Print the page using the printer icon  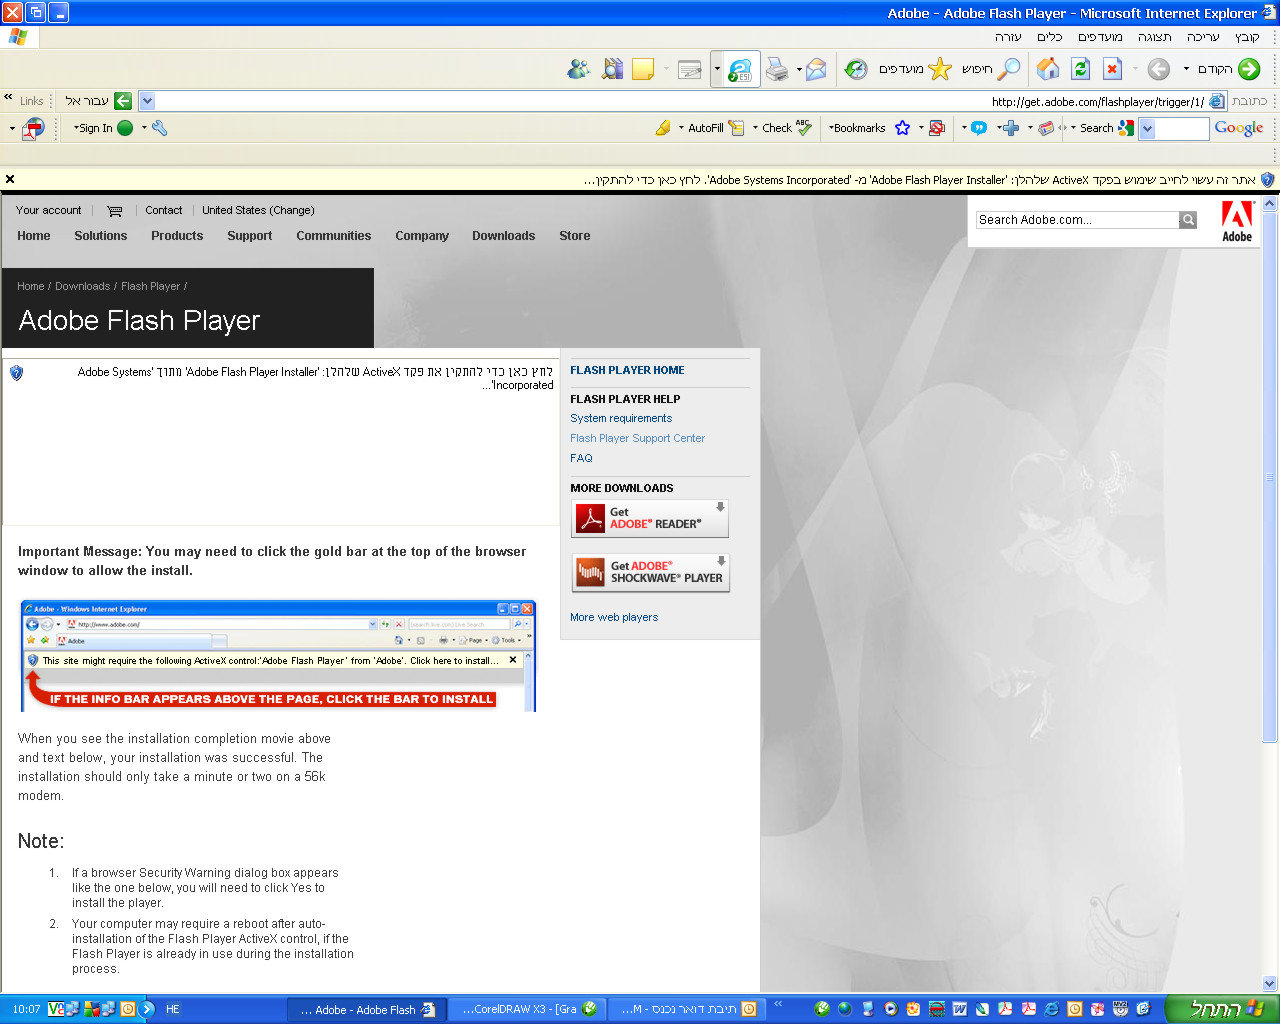[777, 69]
